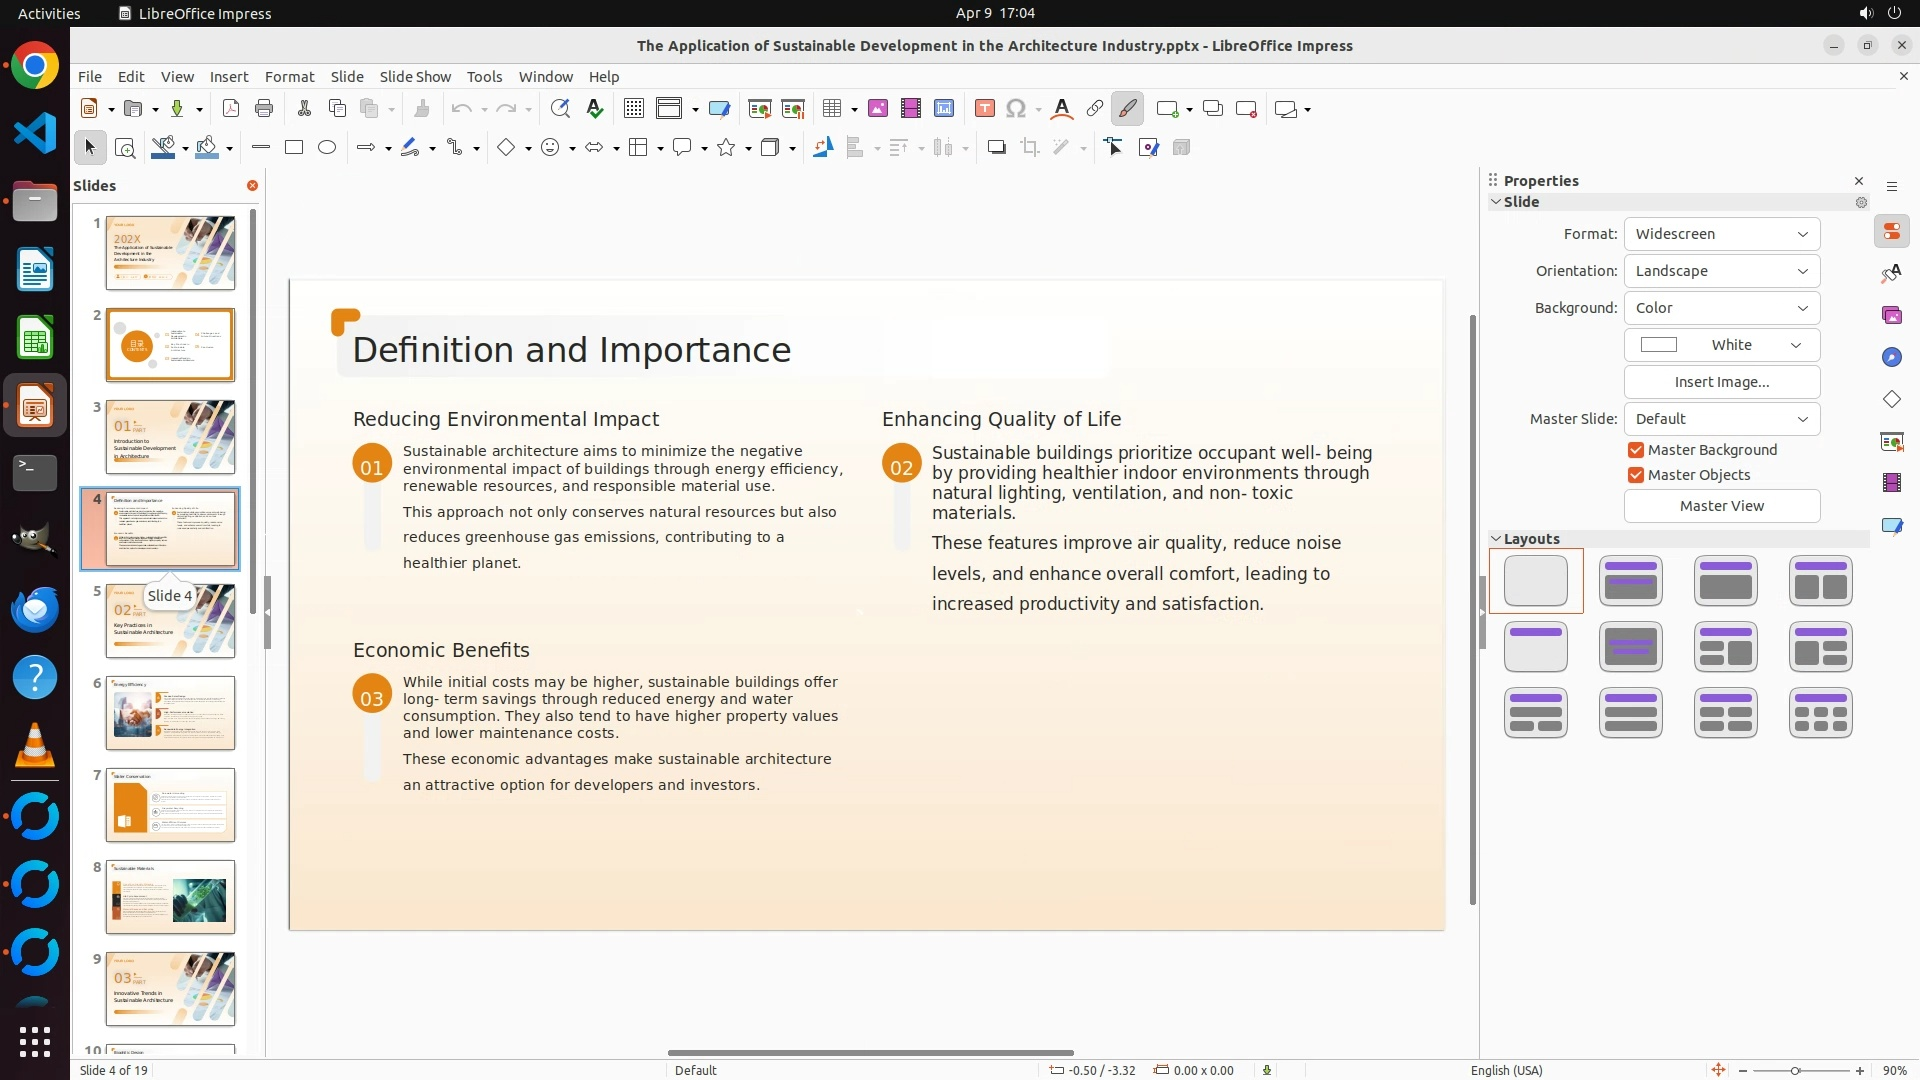
Task: Click the Display Grid toolbar icon
Action: 633,109
